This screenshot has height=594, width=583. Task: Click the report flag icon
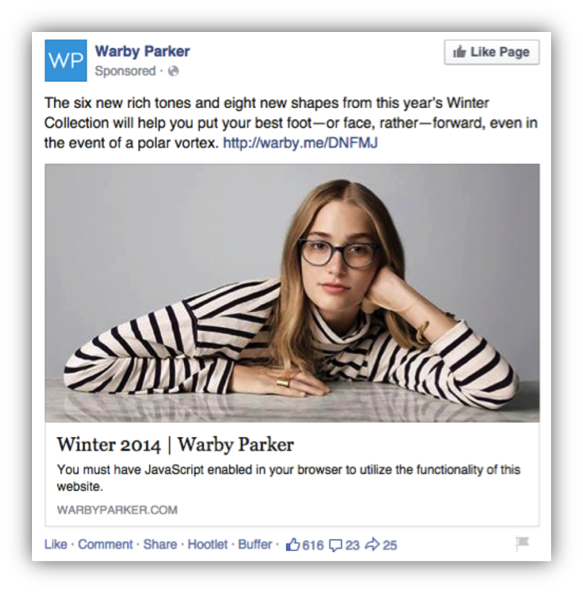(x=522, y=543)
